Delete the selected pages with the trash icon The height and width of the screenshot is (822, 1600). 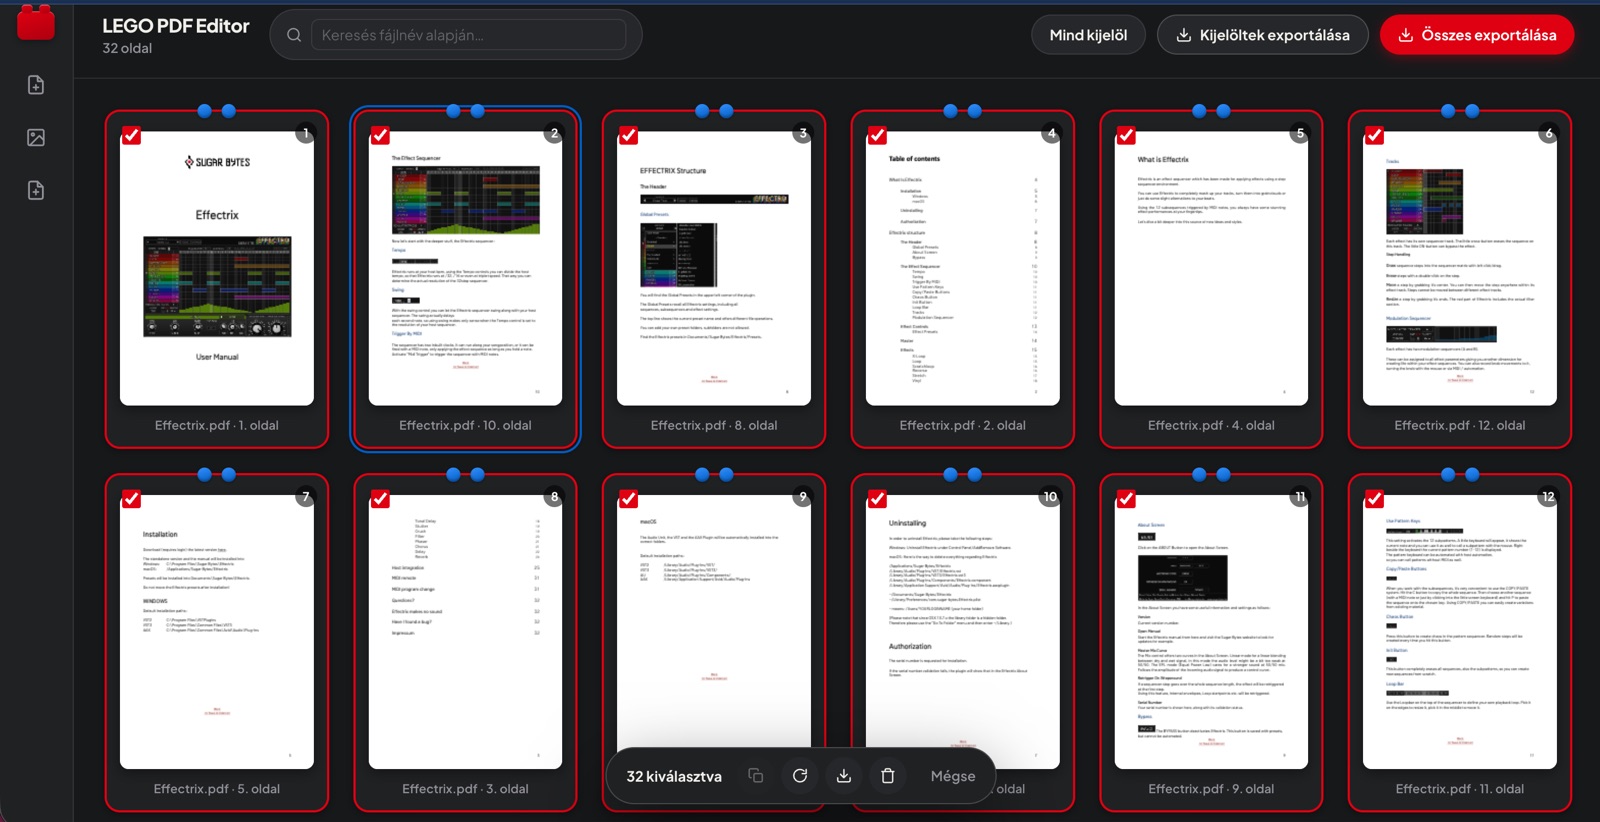point(888,776)
